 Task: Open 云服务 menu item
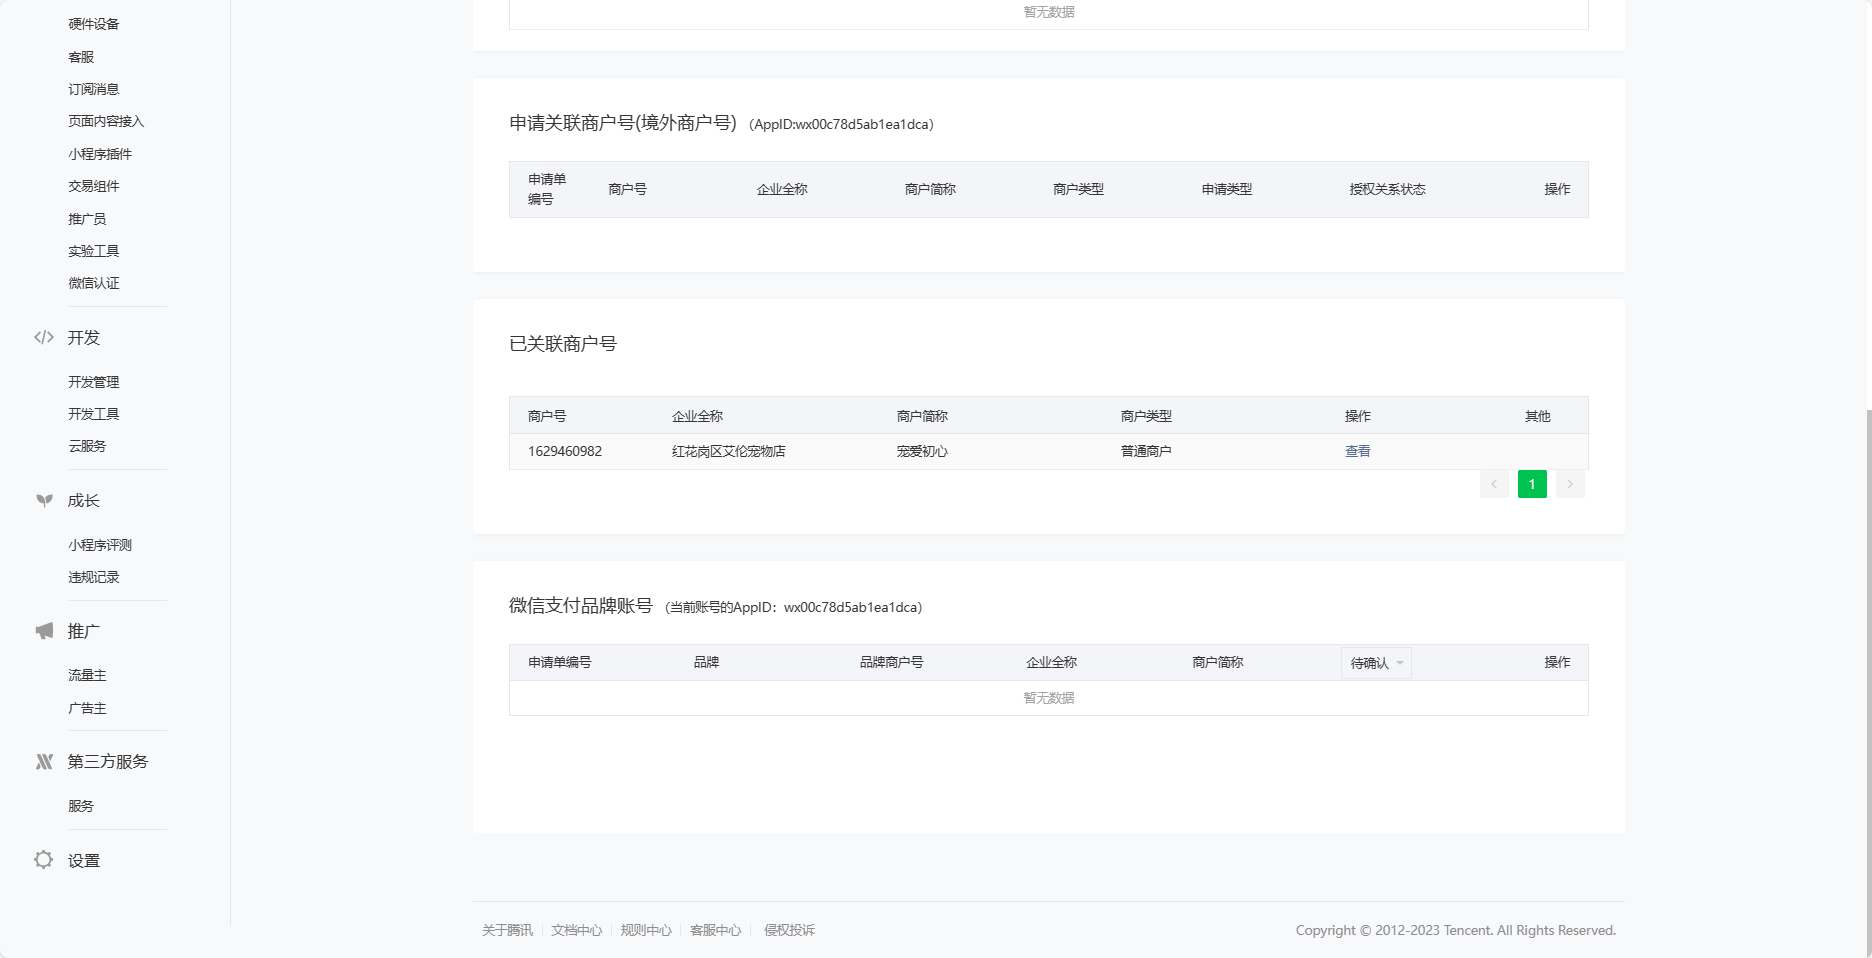87,446
